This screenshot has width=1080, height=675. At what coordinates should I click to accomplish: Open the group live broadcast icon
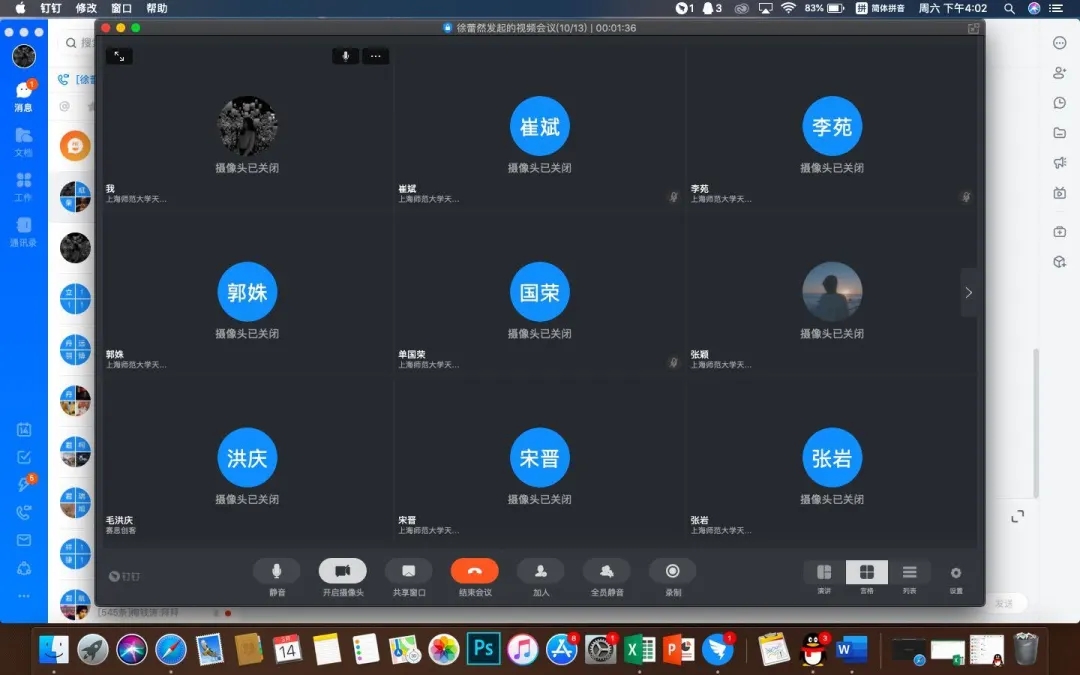1059,193
